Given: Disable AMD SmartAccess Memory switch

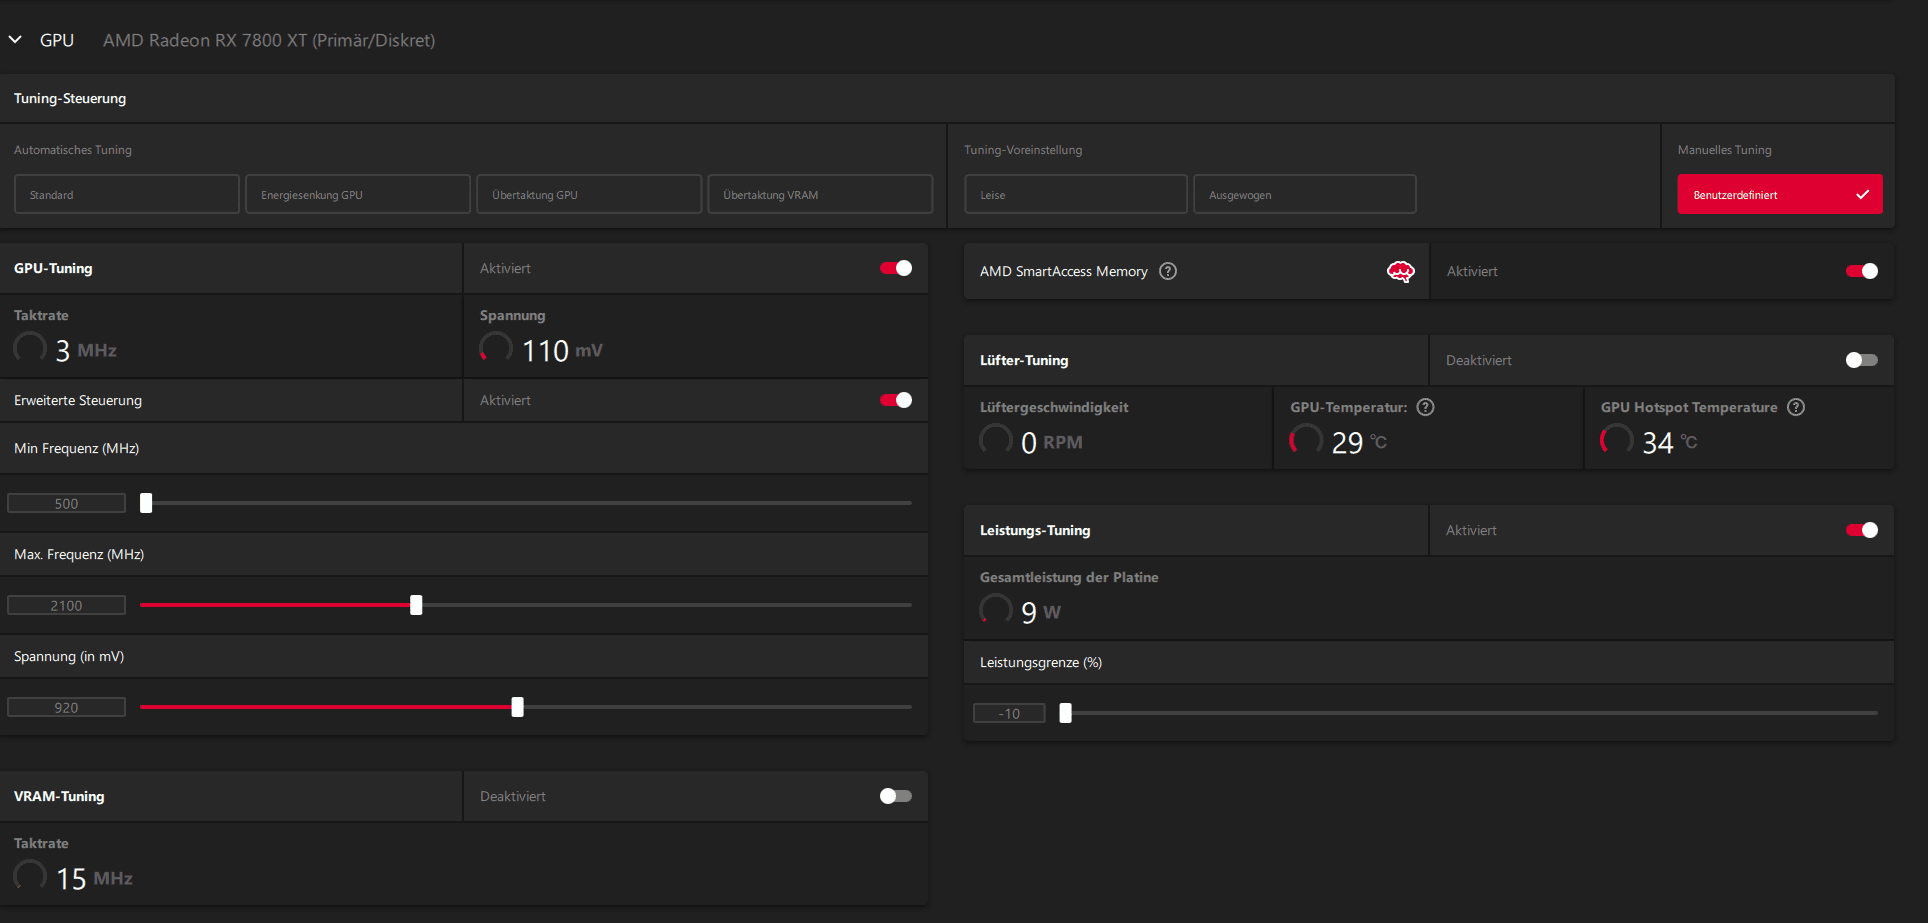Looking at the screenshot, I should pyautogui.click(x=1862, y=271).
